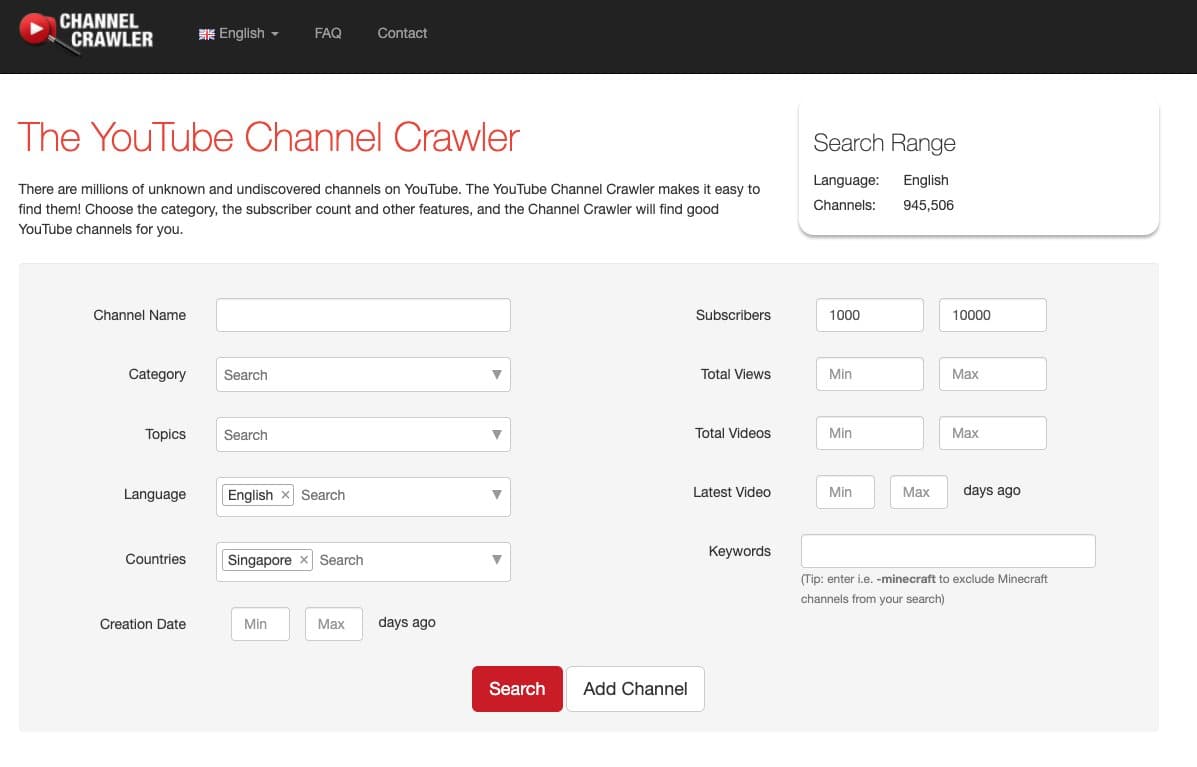Screen dimensions: 1197x767
Task: Open the Language dropdown arrow
Action: 496,495
